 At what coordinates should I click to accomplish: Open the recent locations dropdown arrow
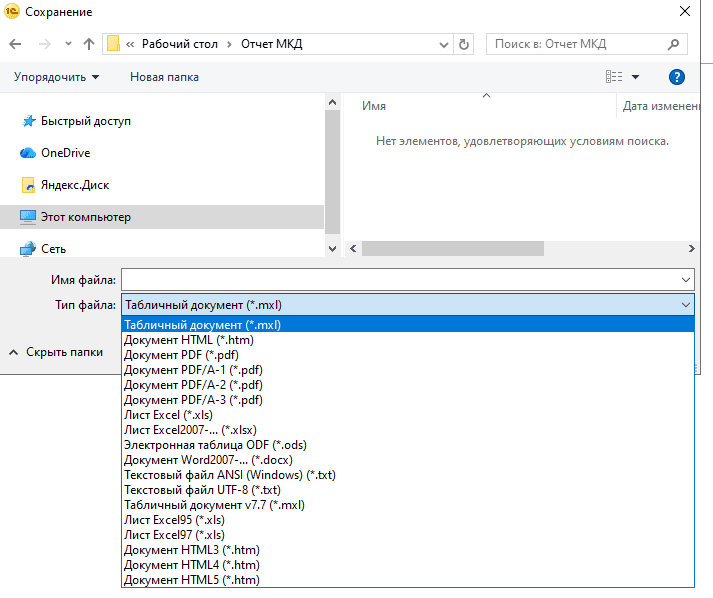(x=68, y=44)
